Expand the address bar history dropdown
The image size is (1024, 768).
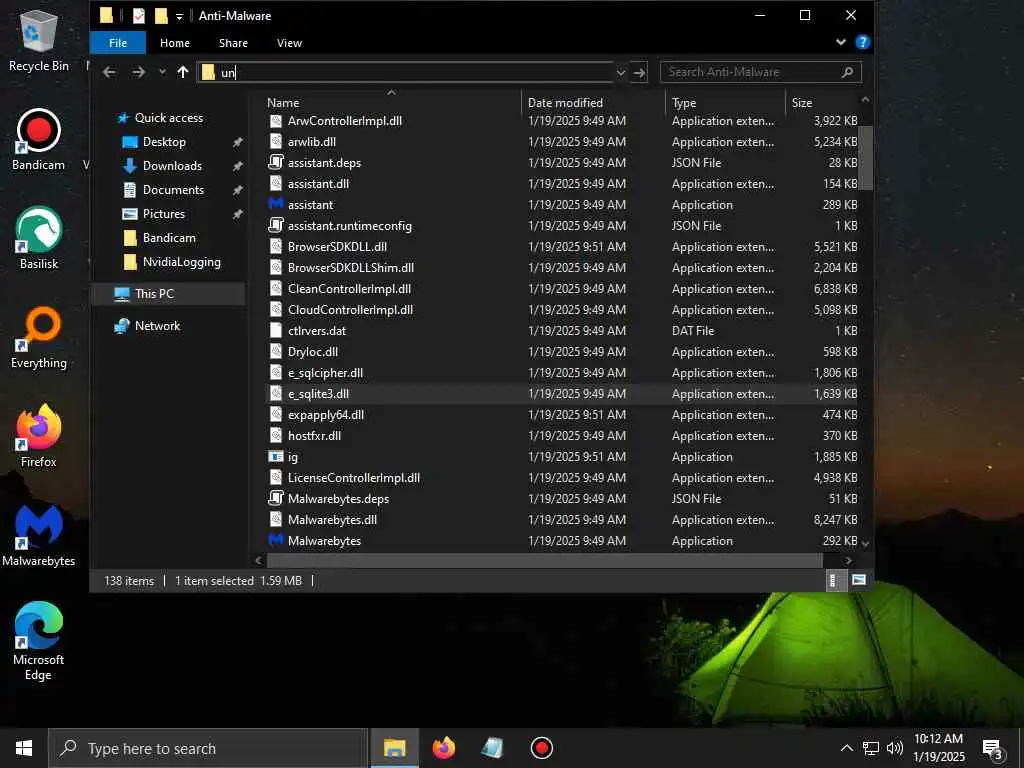coord(620,72)
